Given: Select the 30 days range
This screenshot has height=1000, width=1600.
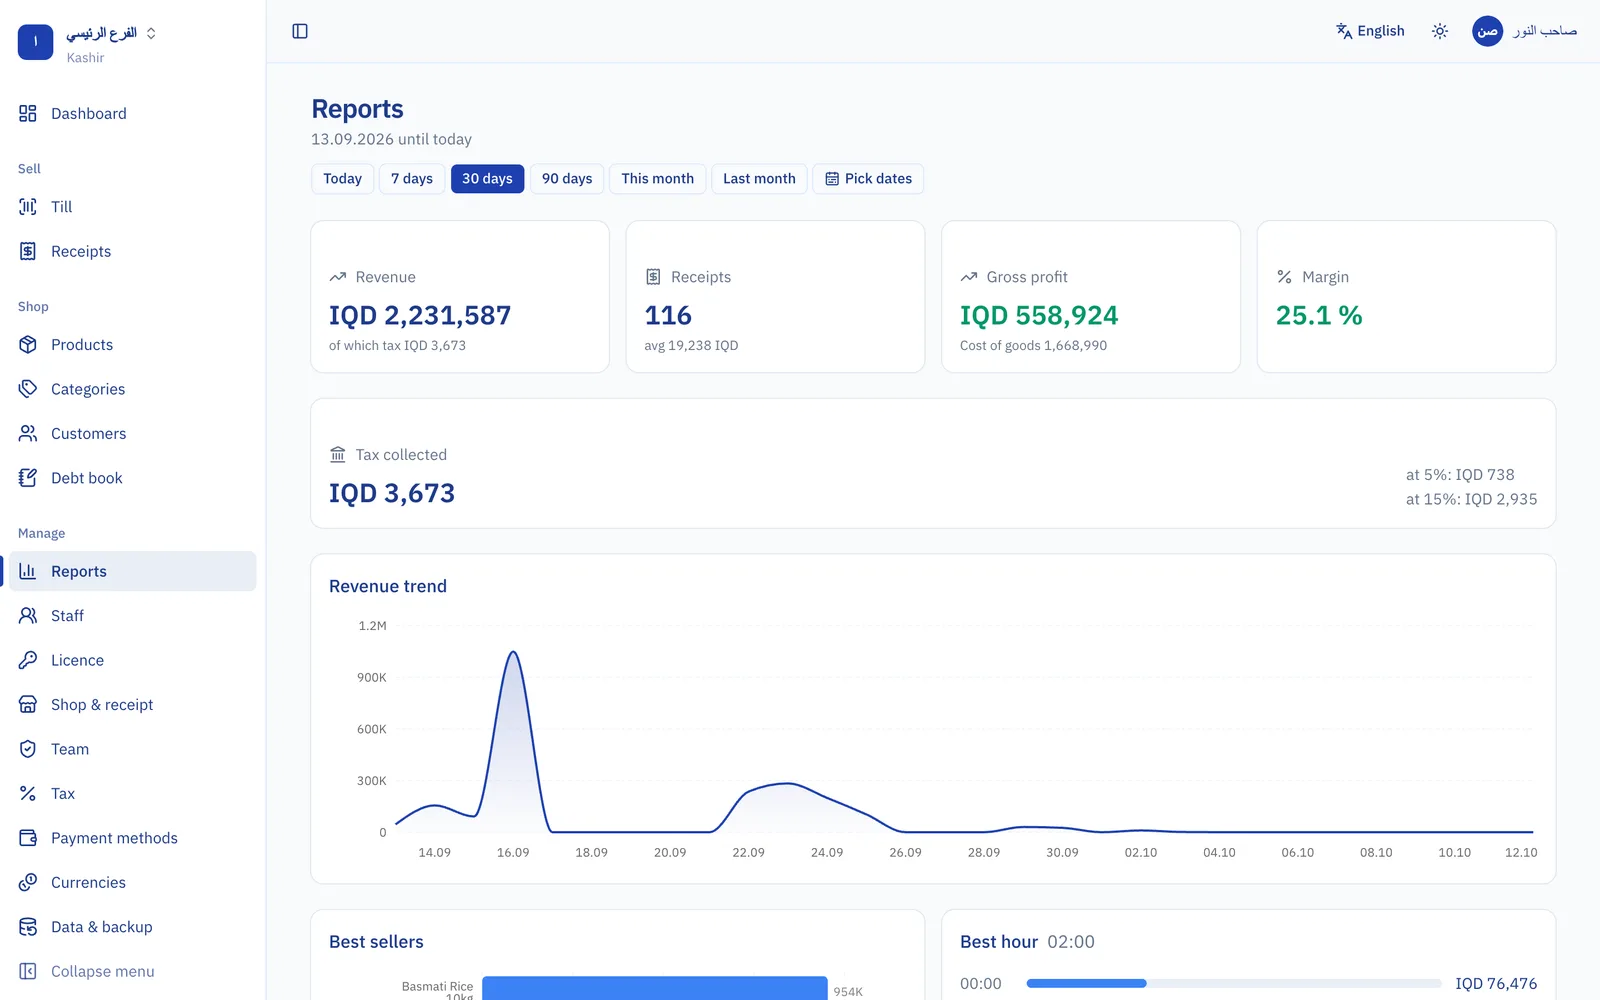Looking at the screenshot, I should (487, 179).
